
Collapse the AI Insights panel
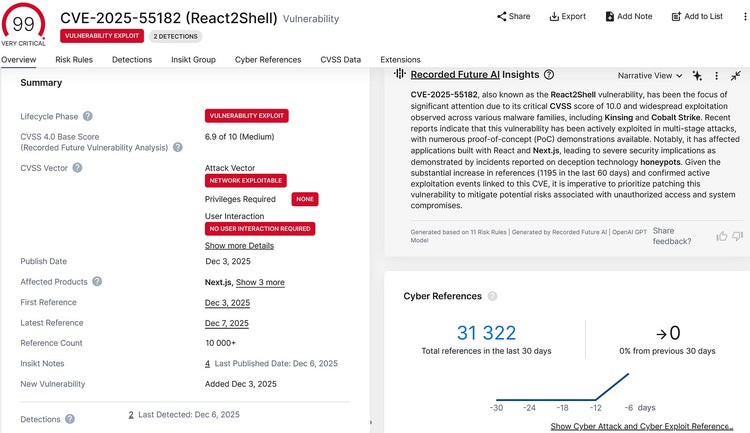tap(736, 75)
